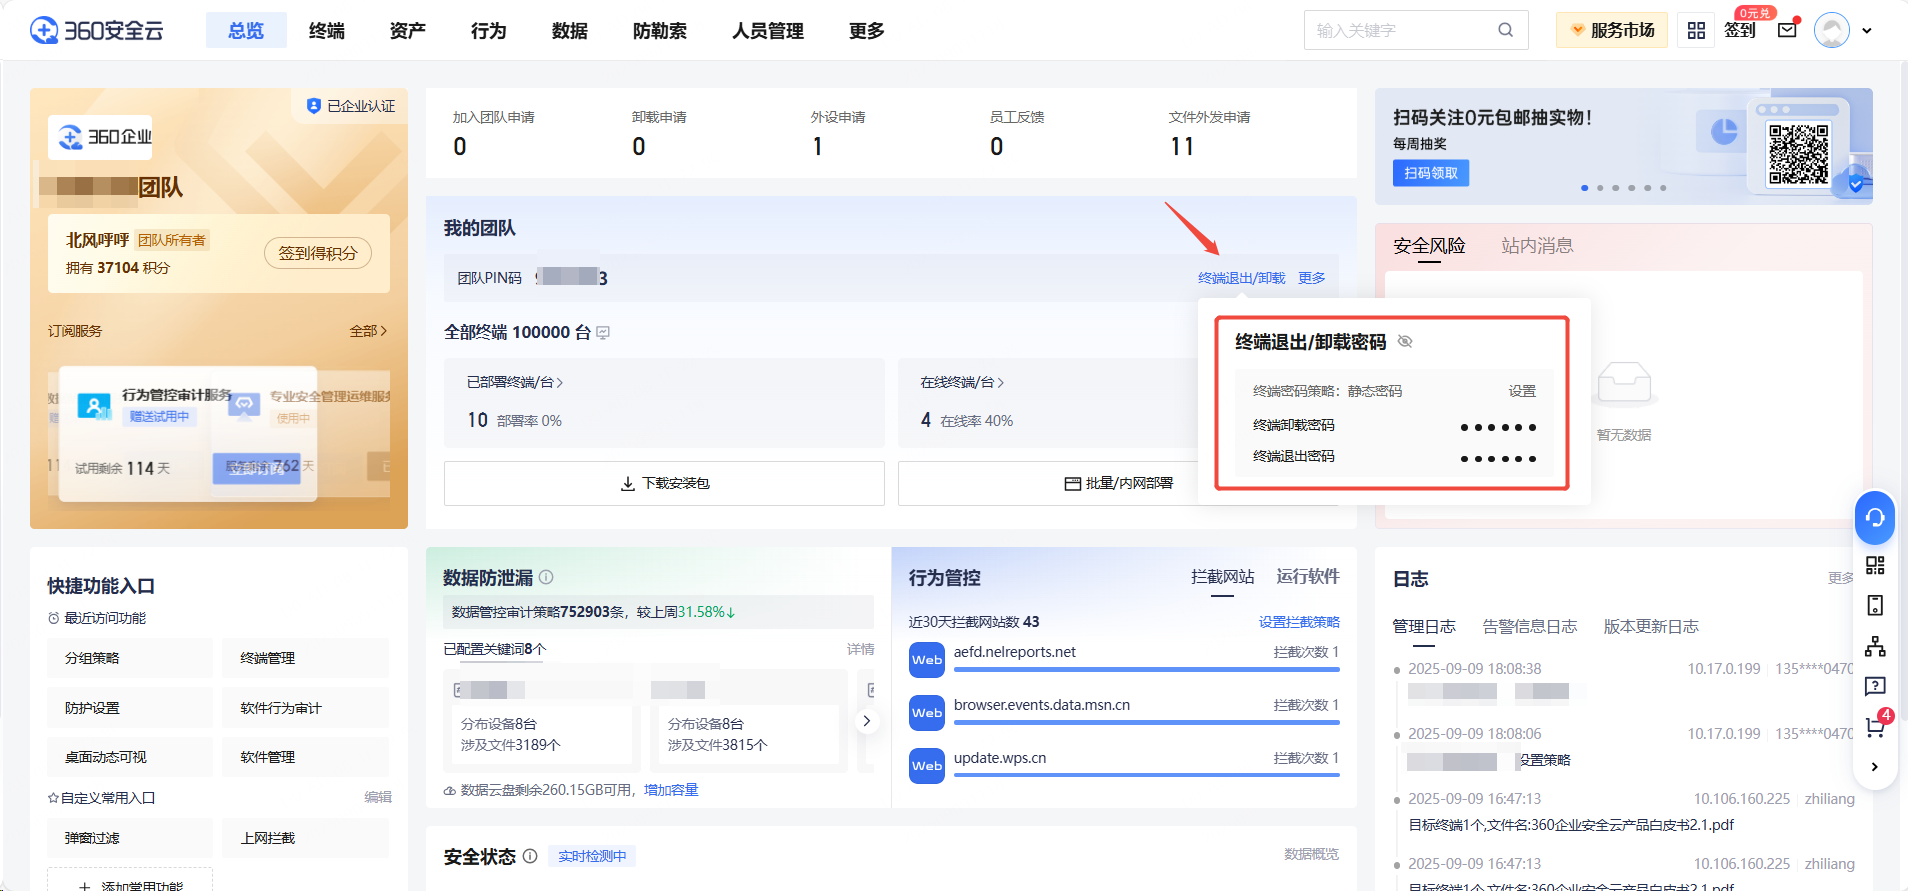Open the mail inbox envelope icon
The height and width of the screenshot is (891, 1908).
(1787, 30)
